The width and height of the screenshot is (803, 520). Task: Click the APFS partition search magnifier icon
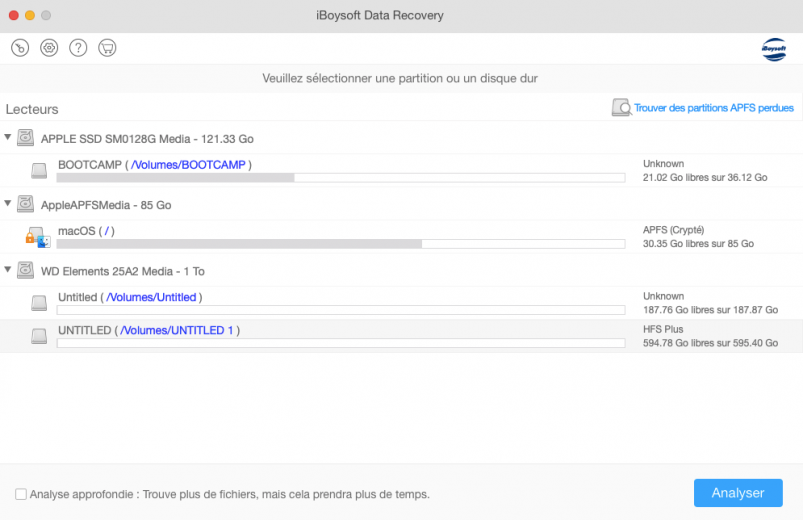click(621, 108)
